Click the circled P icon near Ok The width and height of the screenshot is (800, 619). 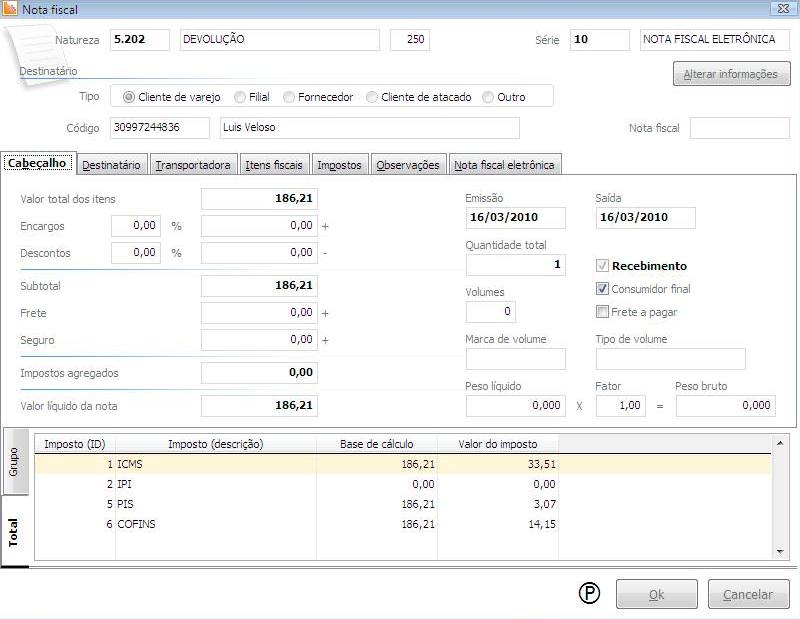pyautogui.click(x=589, y=593)
